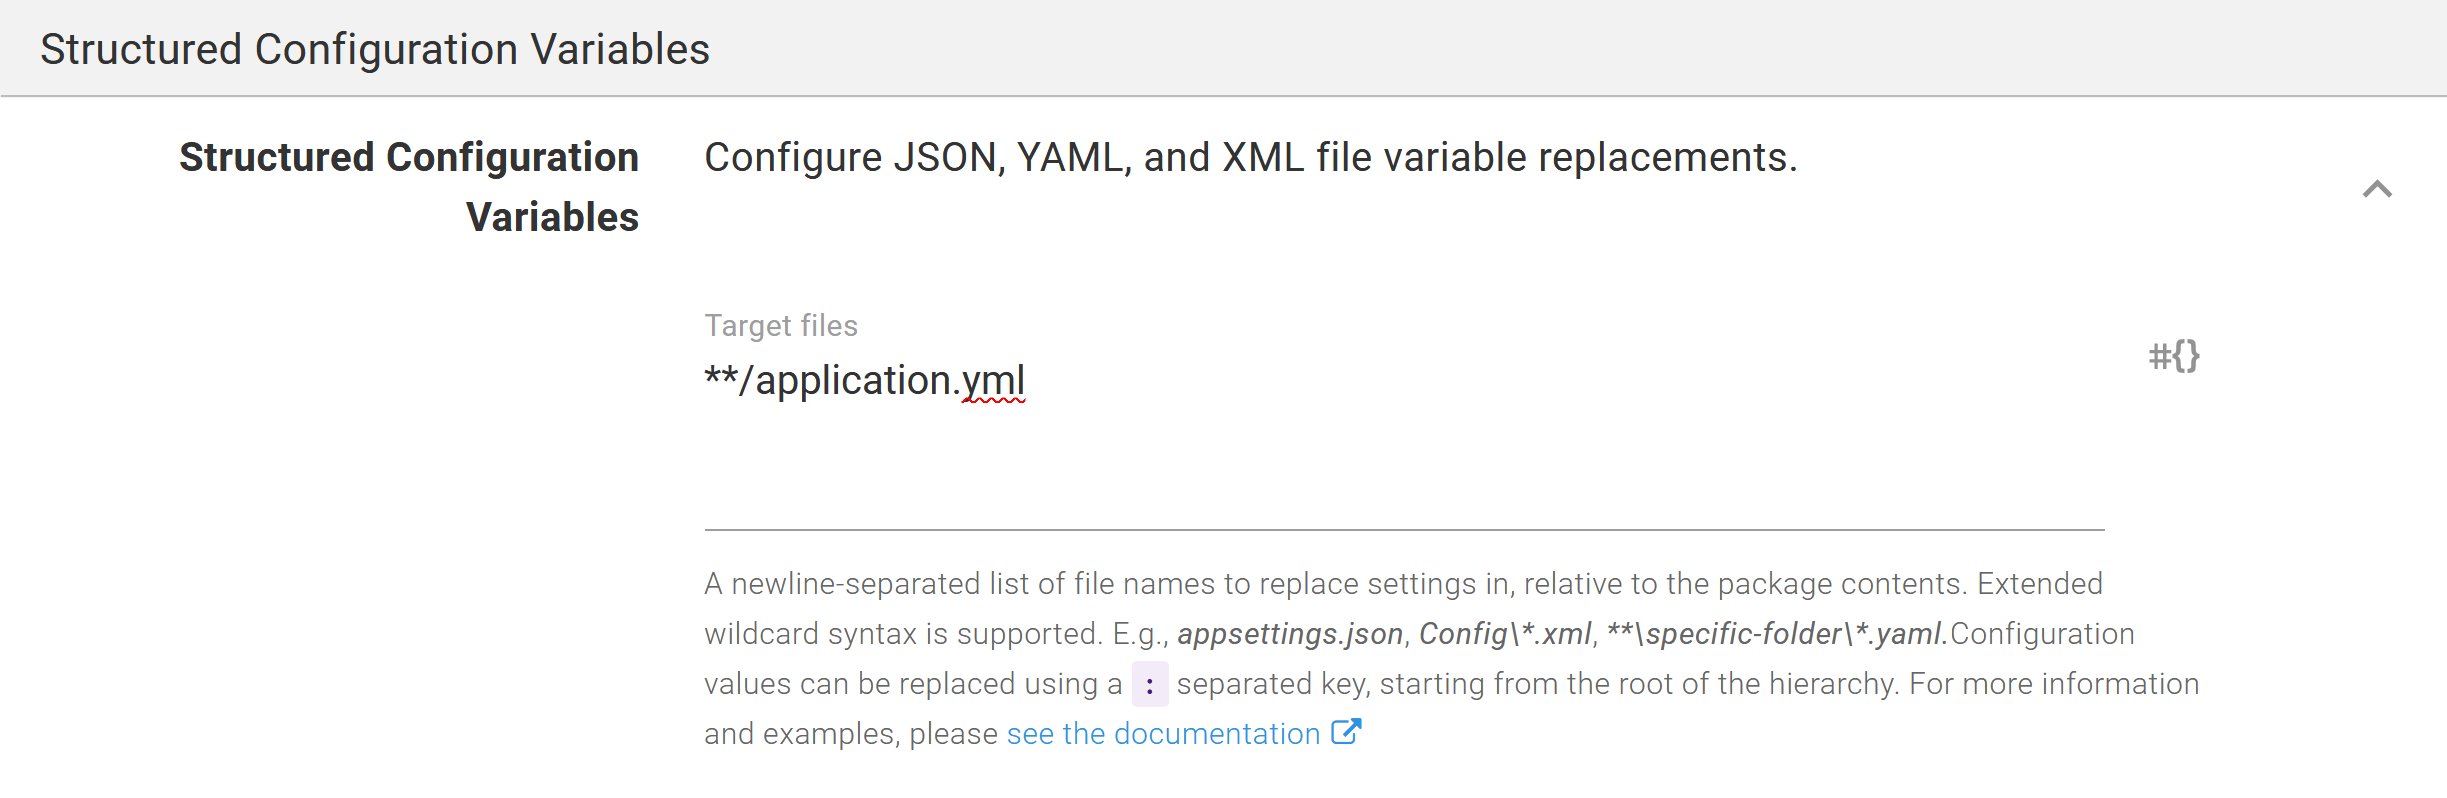Click the word "application" in the Target files value

click(x=853, y=381)
